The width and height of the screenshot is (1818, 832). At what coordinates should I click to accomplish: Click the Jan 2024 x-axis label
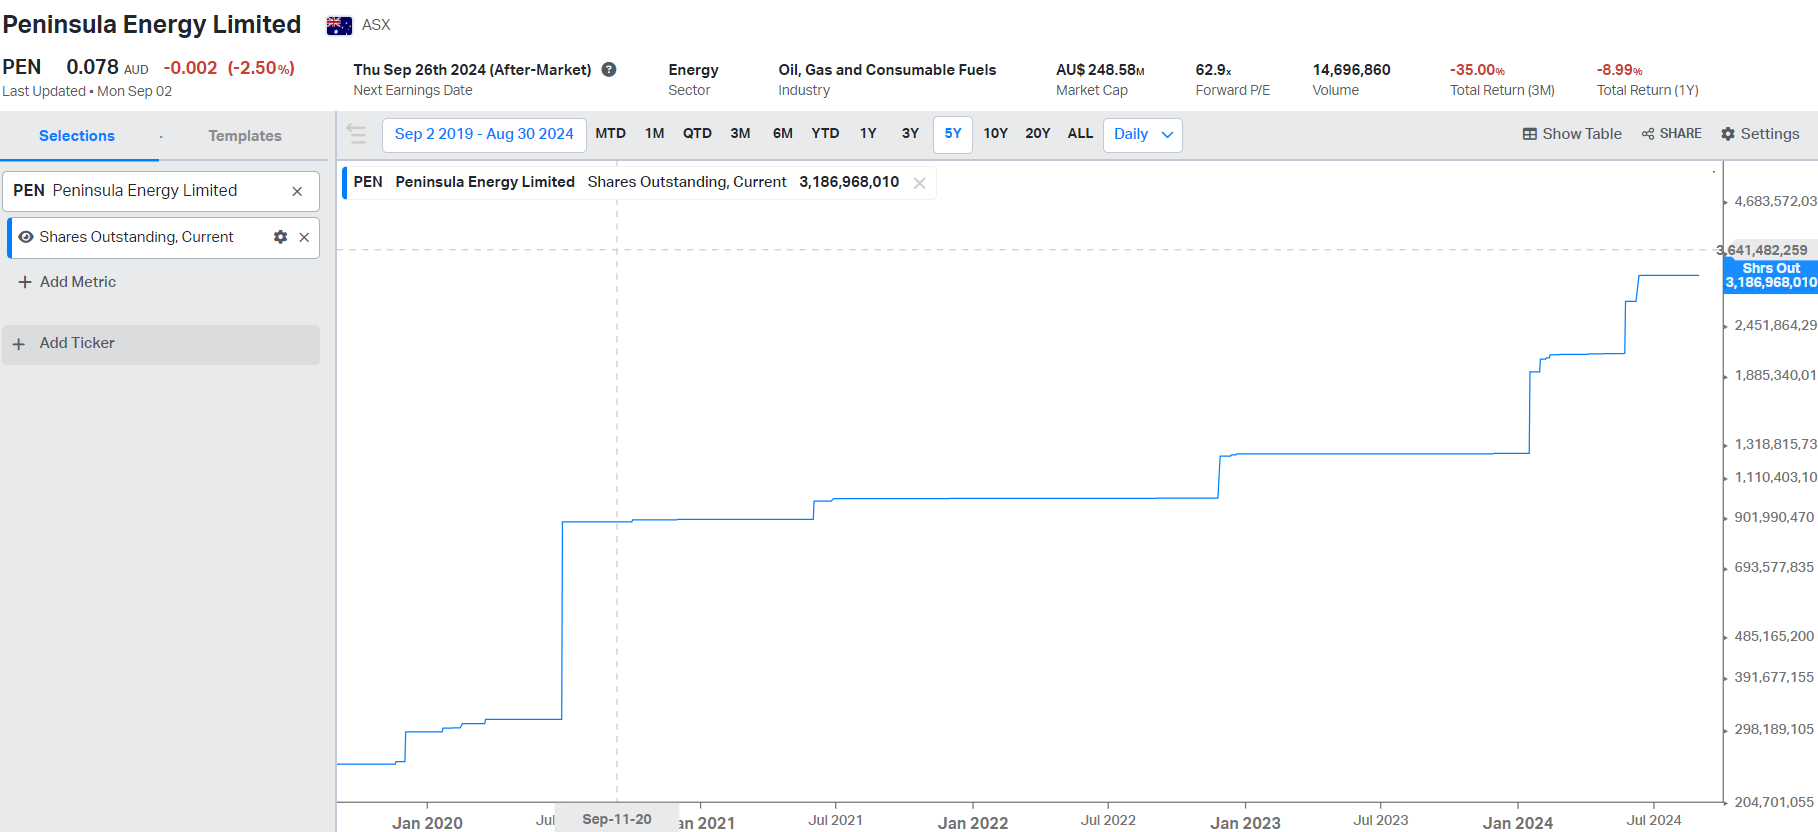coord(1517,823)
